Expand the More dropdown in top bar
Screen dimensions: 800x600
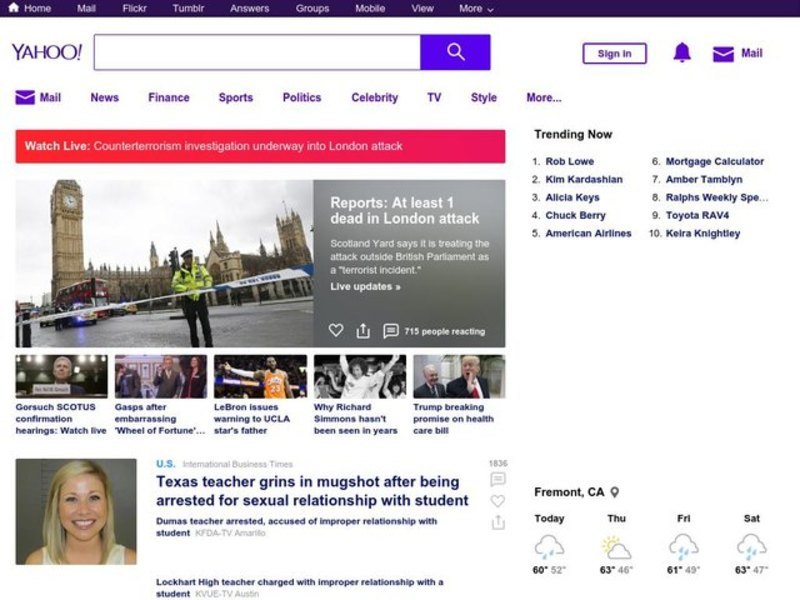(x=476, y=8)
